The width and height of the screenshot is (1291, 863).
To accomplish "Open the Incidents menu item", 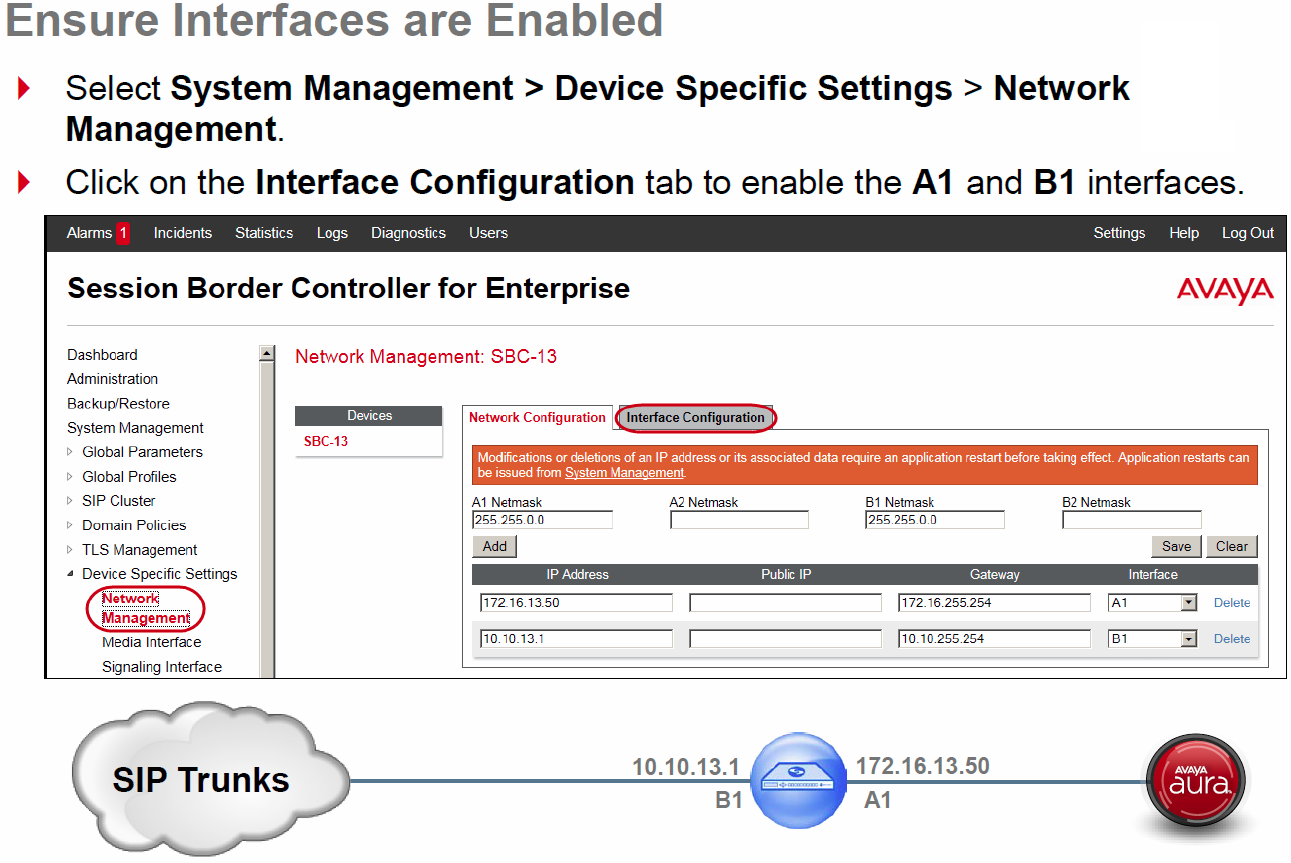I will (x=183, y=233).
